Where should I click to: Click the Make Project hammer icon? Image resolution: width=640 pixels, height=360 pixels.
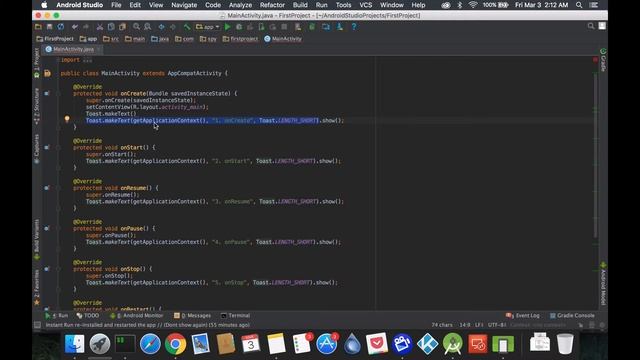coord(187,27)
